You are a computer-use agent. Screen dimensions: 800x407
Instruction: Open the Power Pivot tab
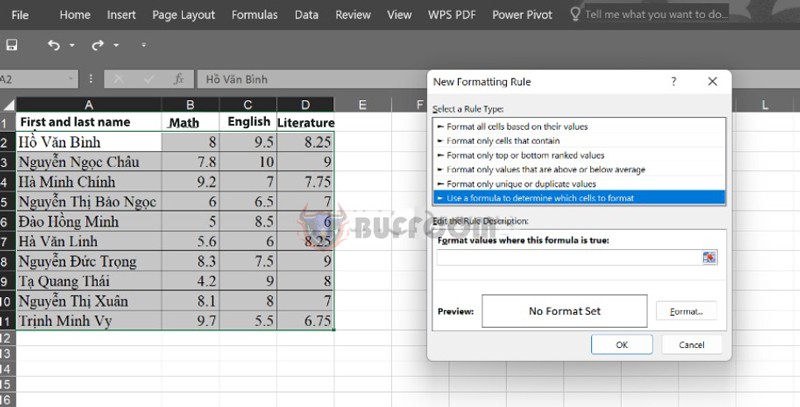522,15
